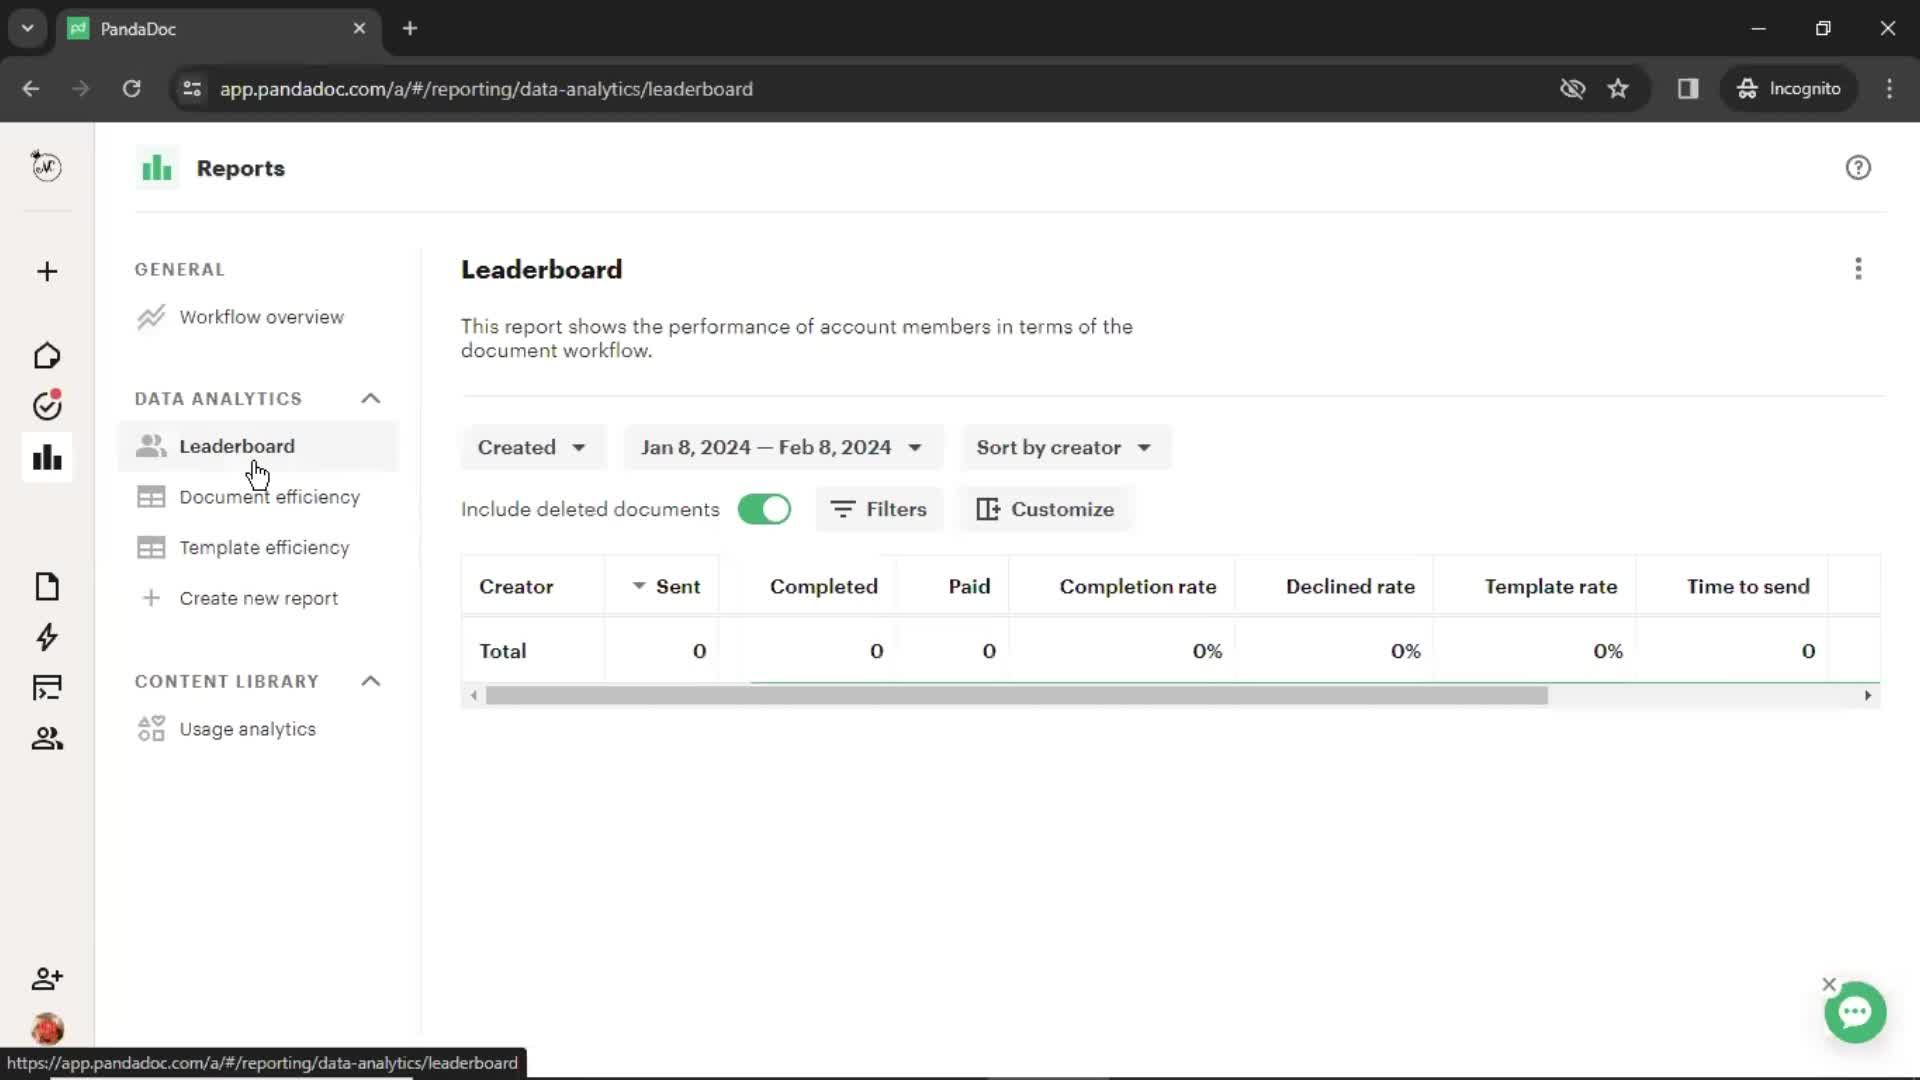The width and height of the screenshot is (1920, 1080).
Task: Toggle the Include deleted documents switch
Action: point(765,509)
